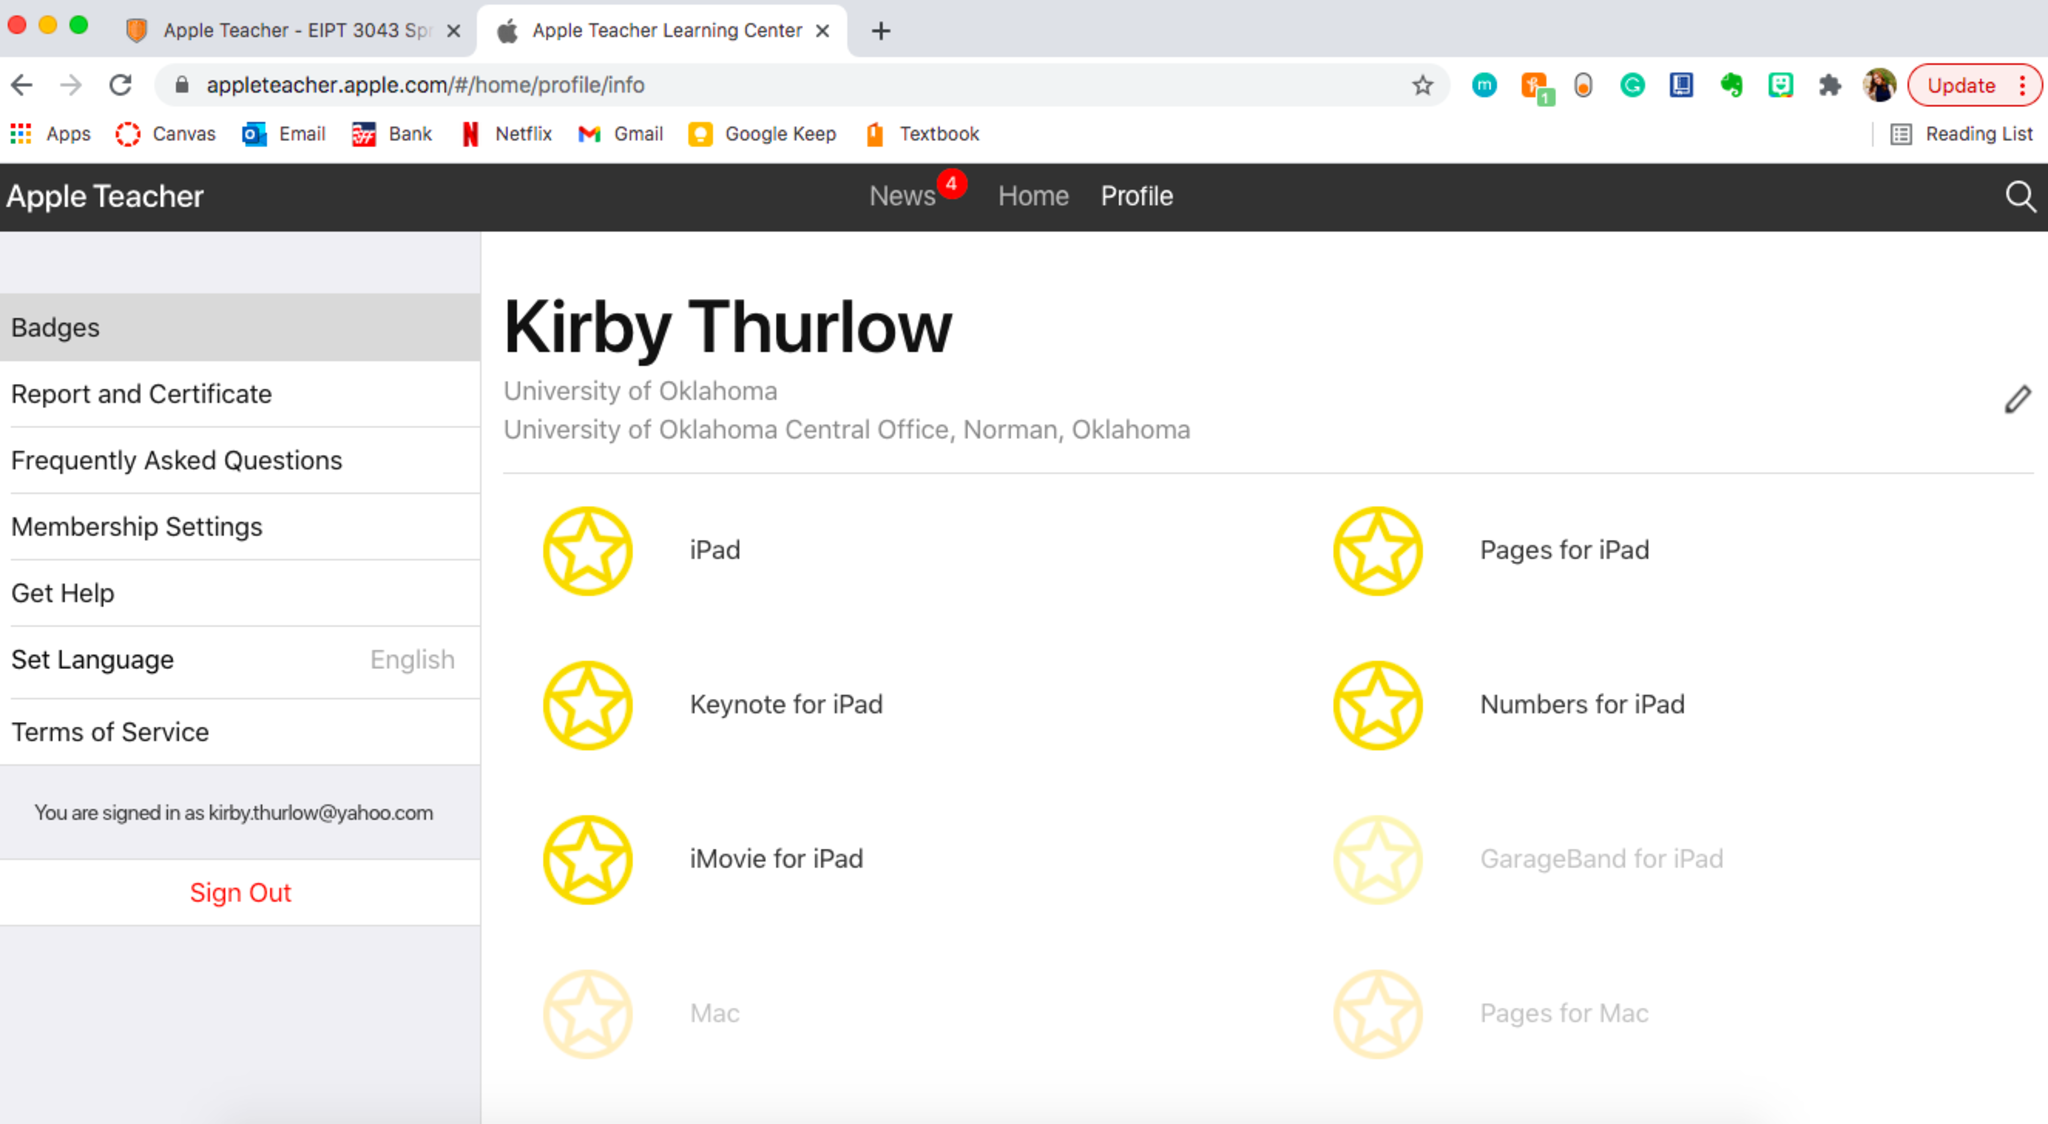Image resolution: width=2048 pixels, height=1124 pixels.
Task: Open the Membership Settings sidebar item
Action: (137, 527)
